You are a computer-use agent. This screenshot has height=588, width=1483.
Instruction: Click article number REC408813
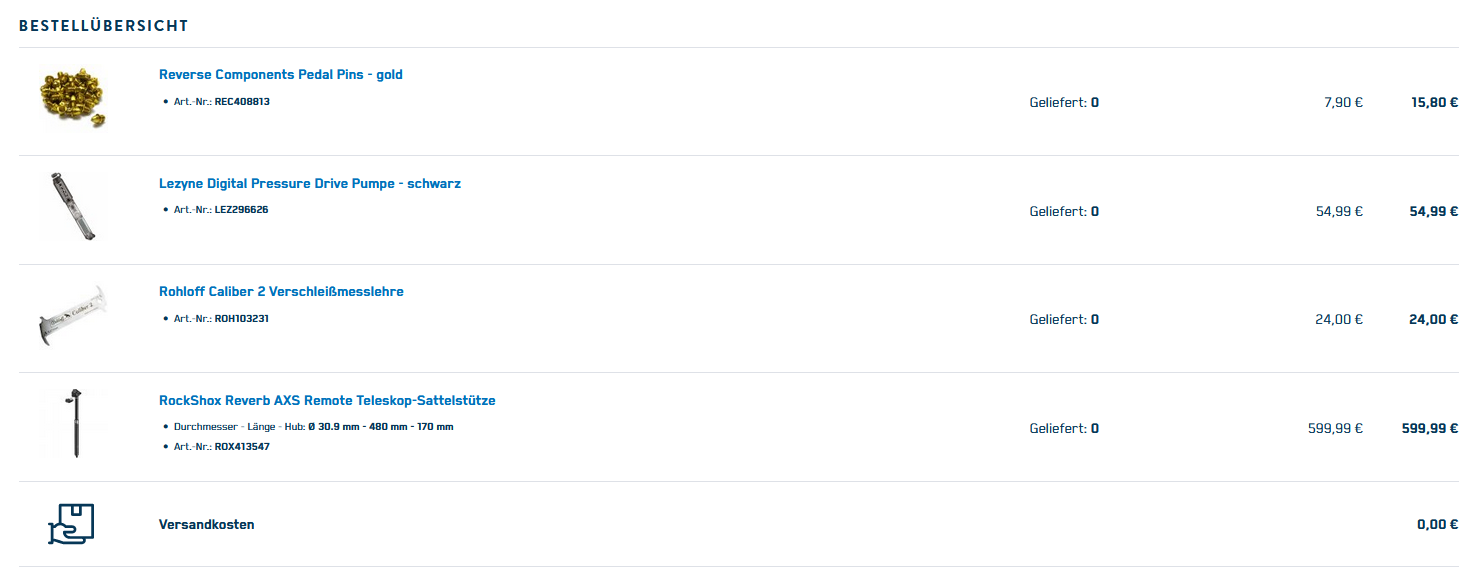(242, 102)
